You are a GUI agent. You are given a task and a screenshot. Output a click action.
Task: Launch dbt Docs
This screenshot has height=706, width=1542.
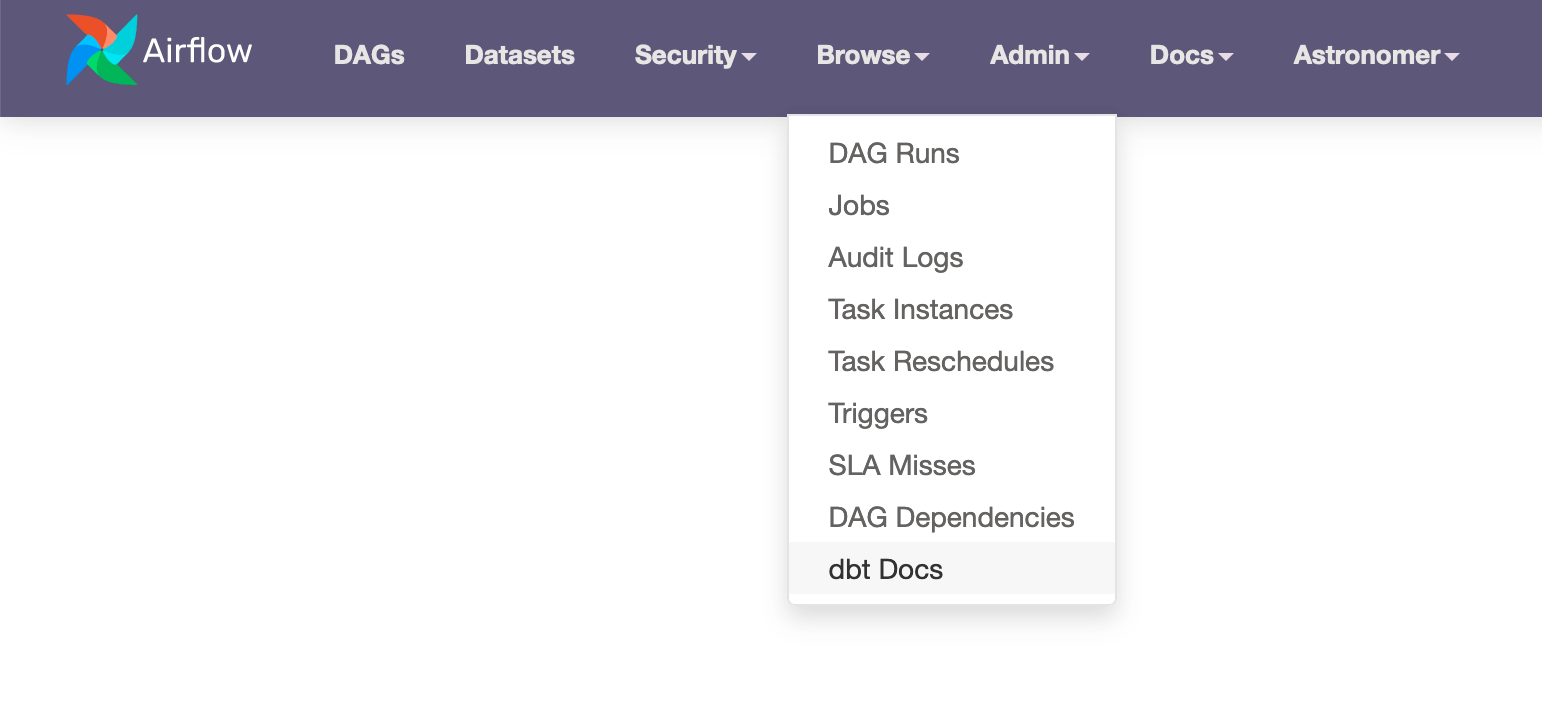(x=885, y=569)
